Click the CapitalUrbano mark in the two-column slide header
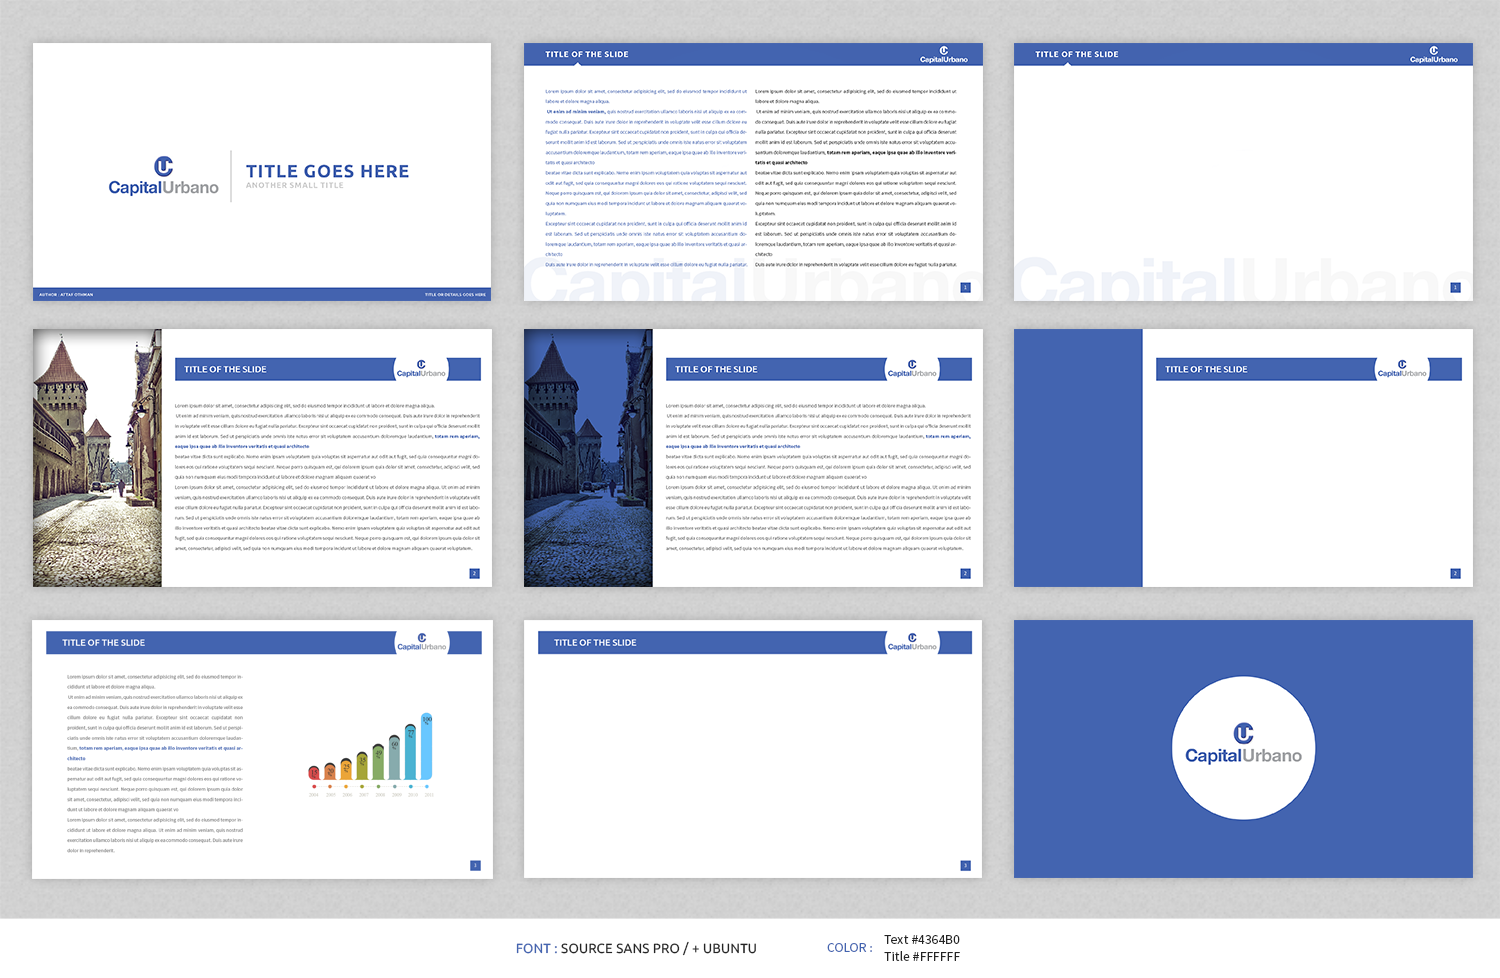 click(944, 54)
